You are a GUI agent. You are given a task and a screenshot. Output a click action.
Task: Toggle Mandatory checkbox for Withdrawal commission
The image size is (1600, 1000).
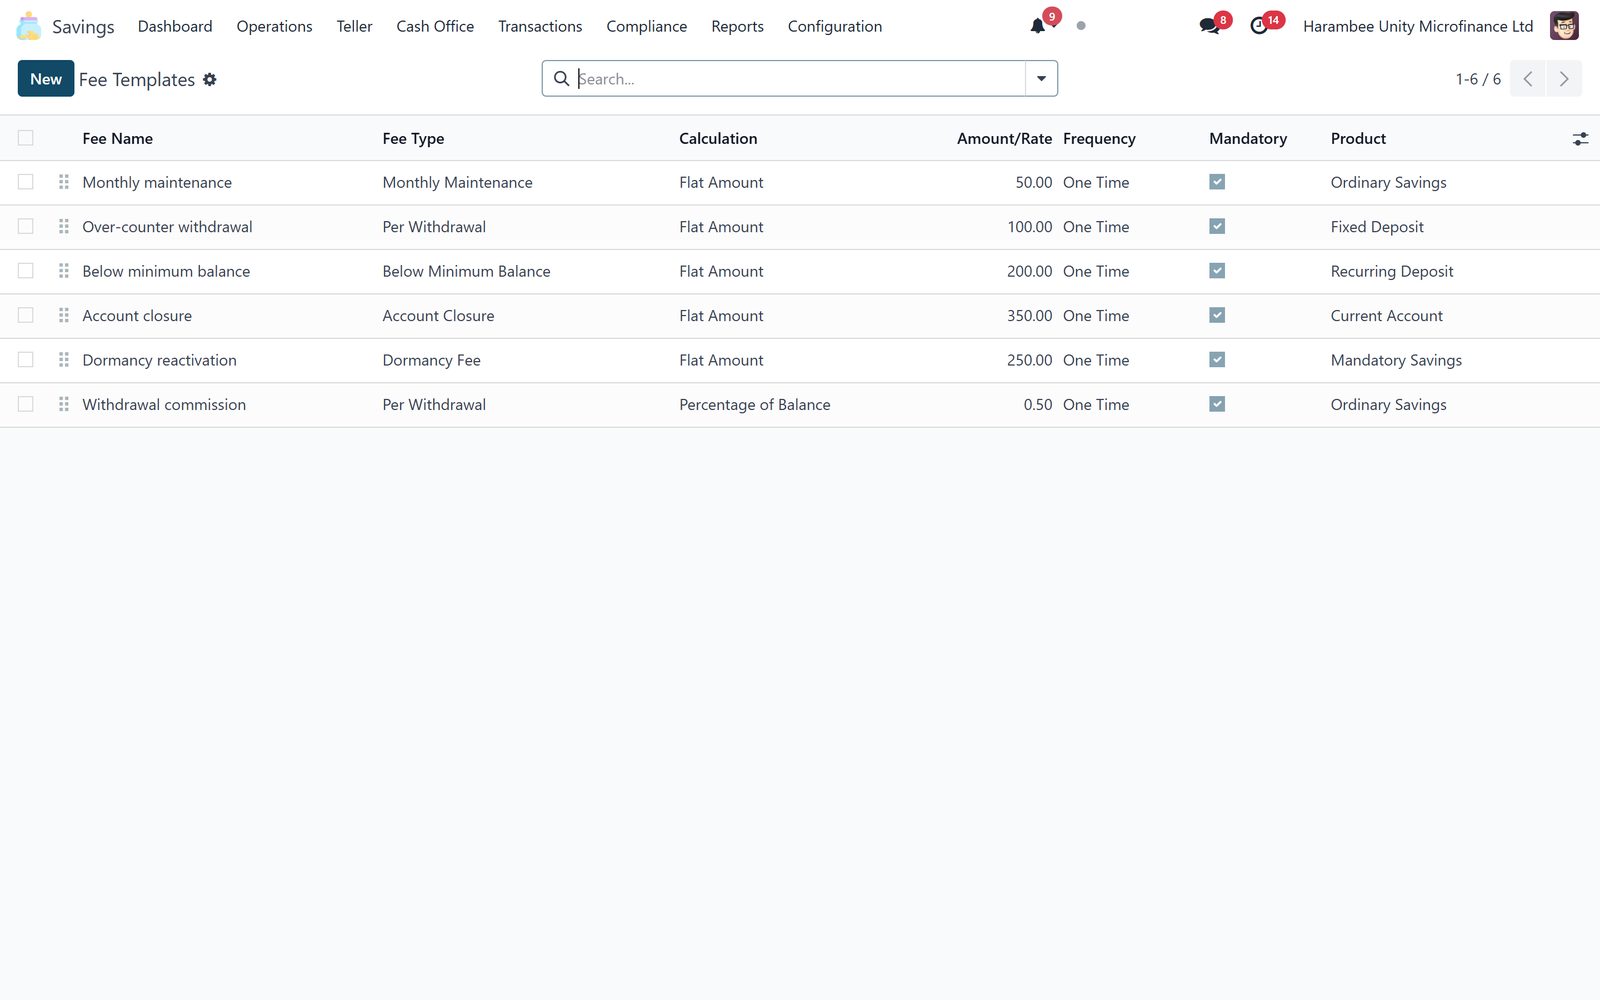[1217, 404]
